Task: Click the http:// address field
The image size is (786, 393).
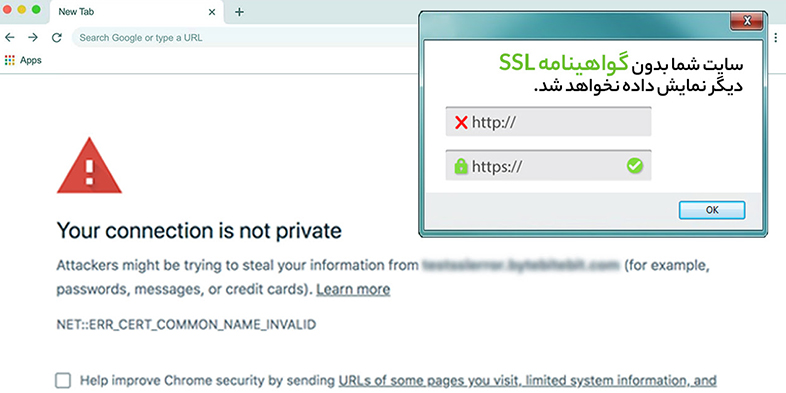Action: pos(548,122)
